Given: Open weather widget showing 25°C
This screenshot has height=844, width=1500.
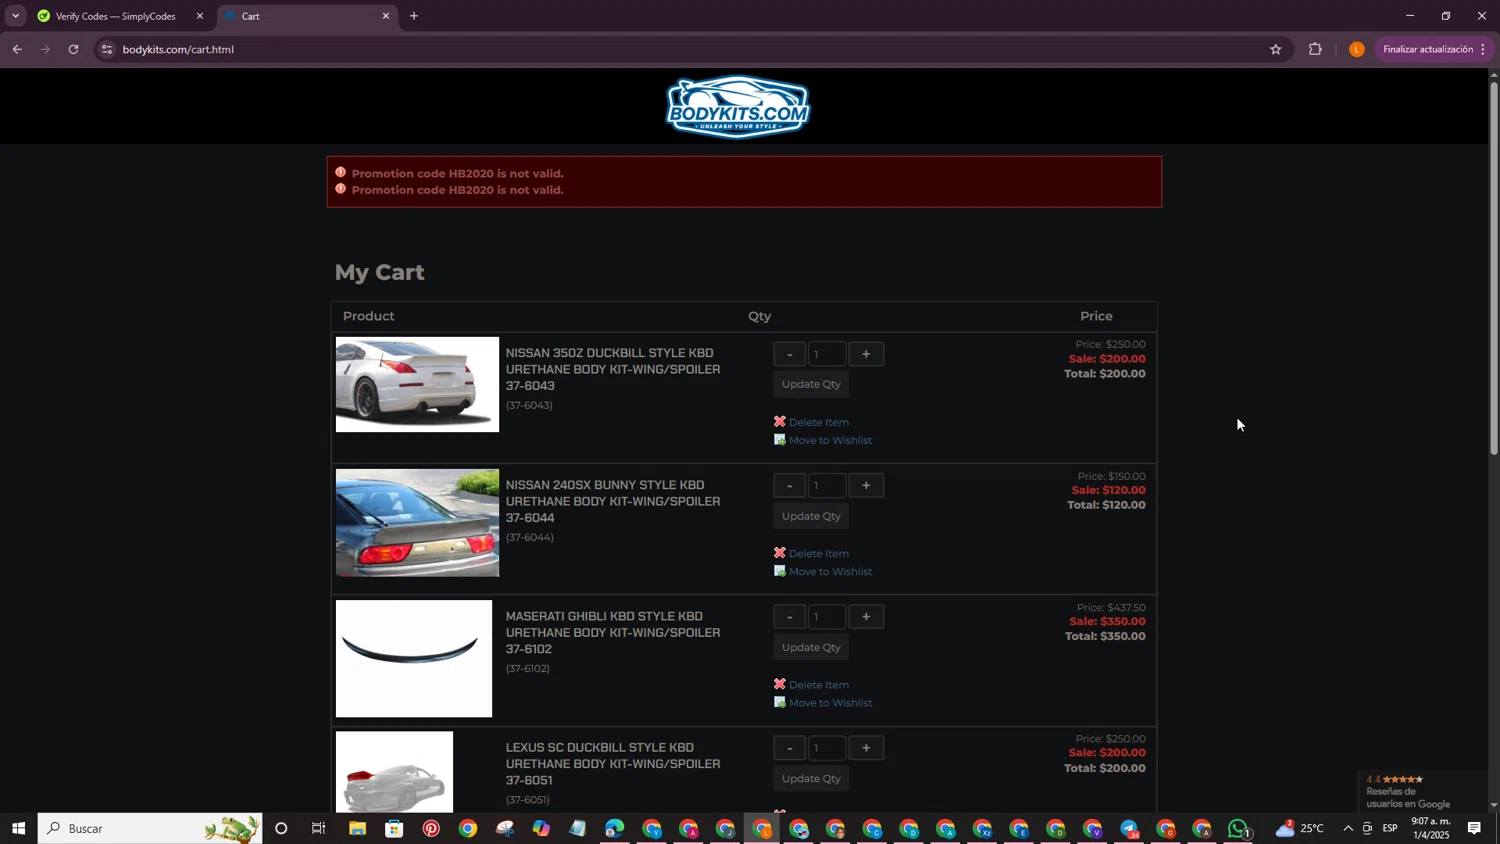Looking at the screenshot, I should [x=1301, y=828].
